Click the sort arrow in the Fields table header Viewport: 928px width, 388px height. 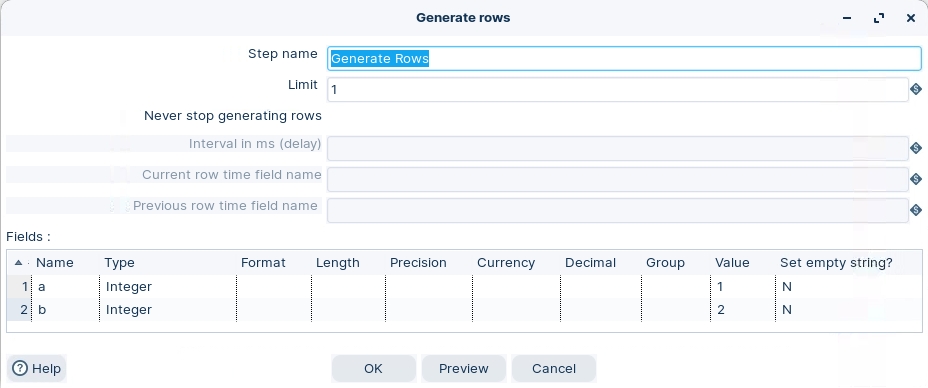[x=18, y=263]
